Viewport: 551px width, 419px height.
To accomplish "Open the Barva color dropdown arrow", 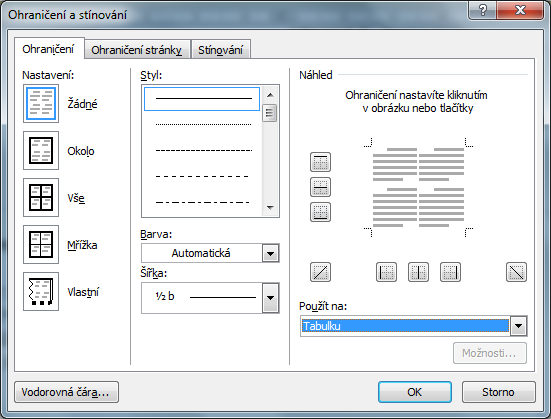I will pyautogui.click(x=271, y=253).
